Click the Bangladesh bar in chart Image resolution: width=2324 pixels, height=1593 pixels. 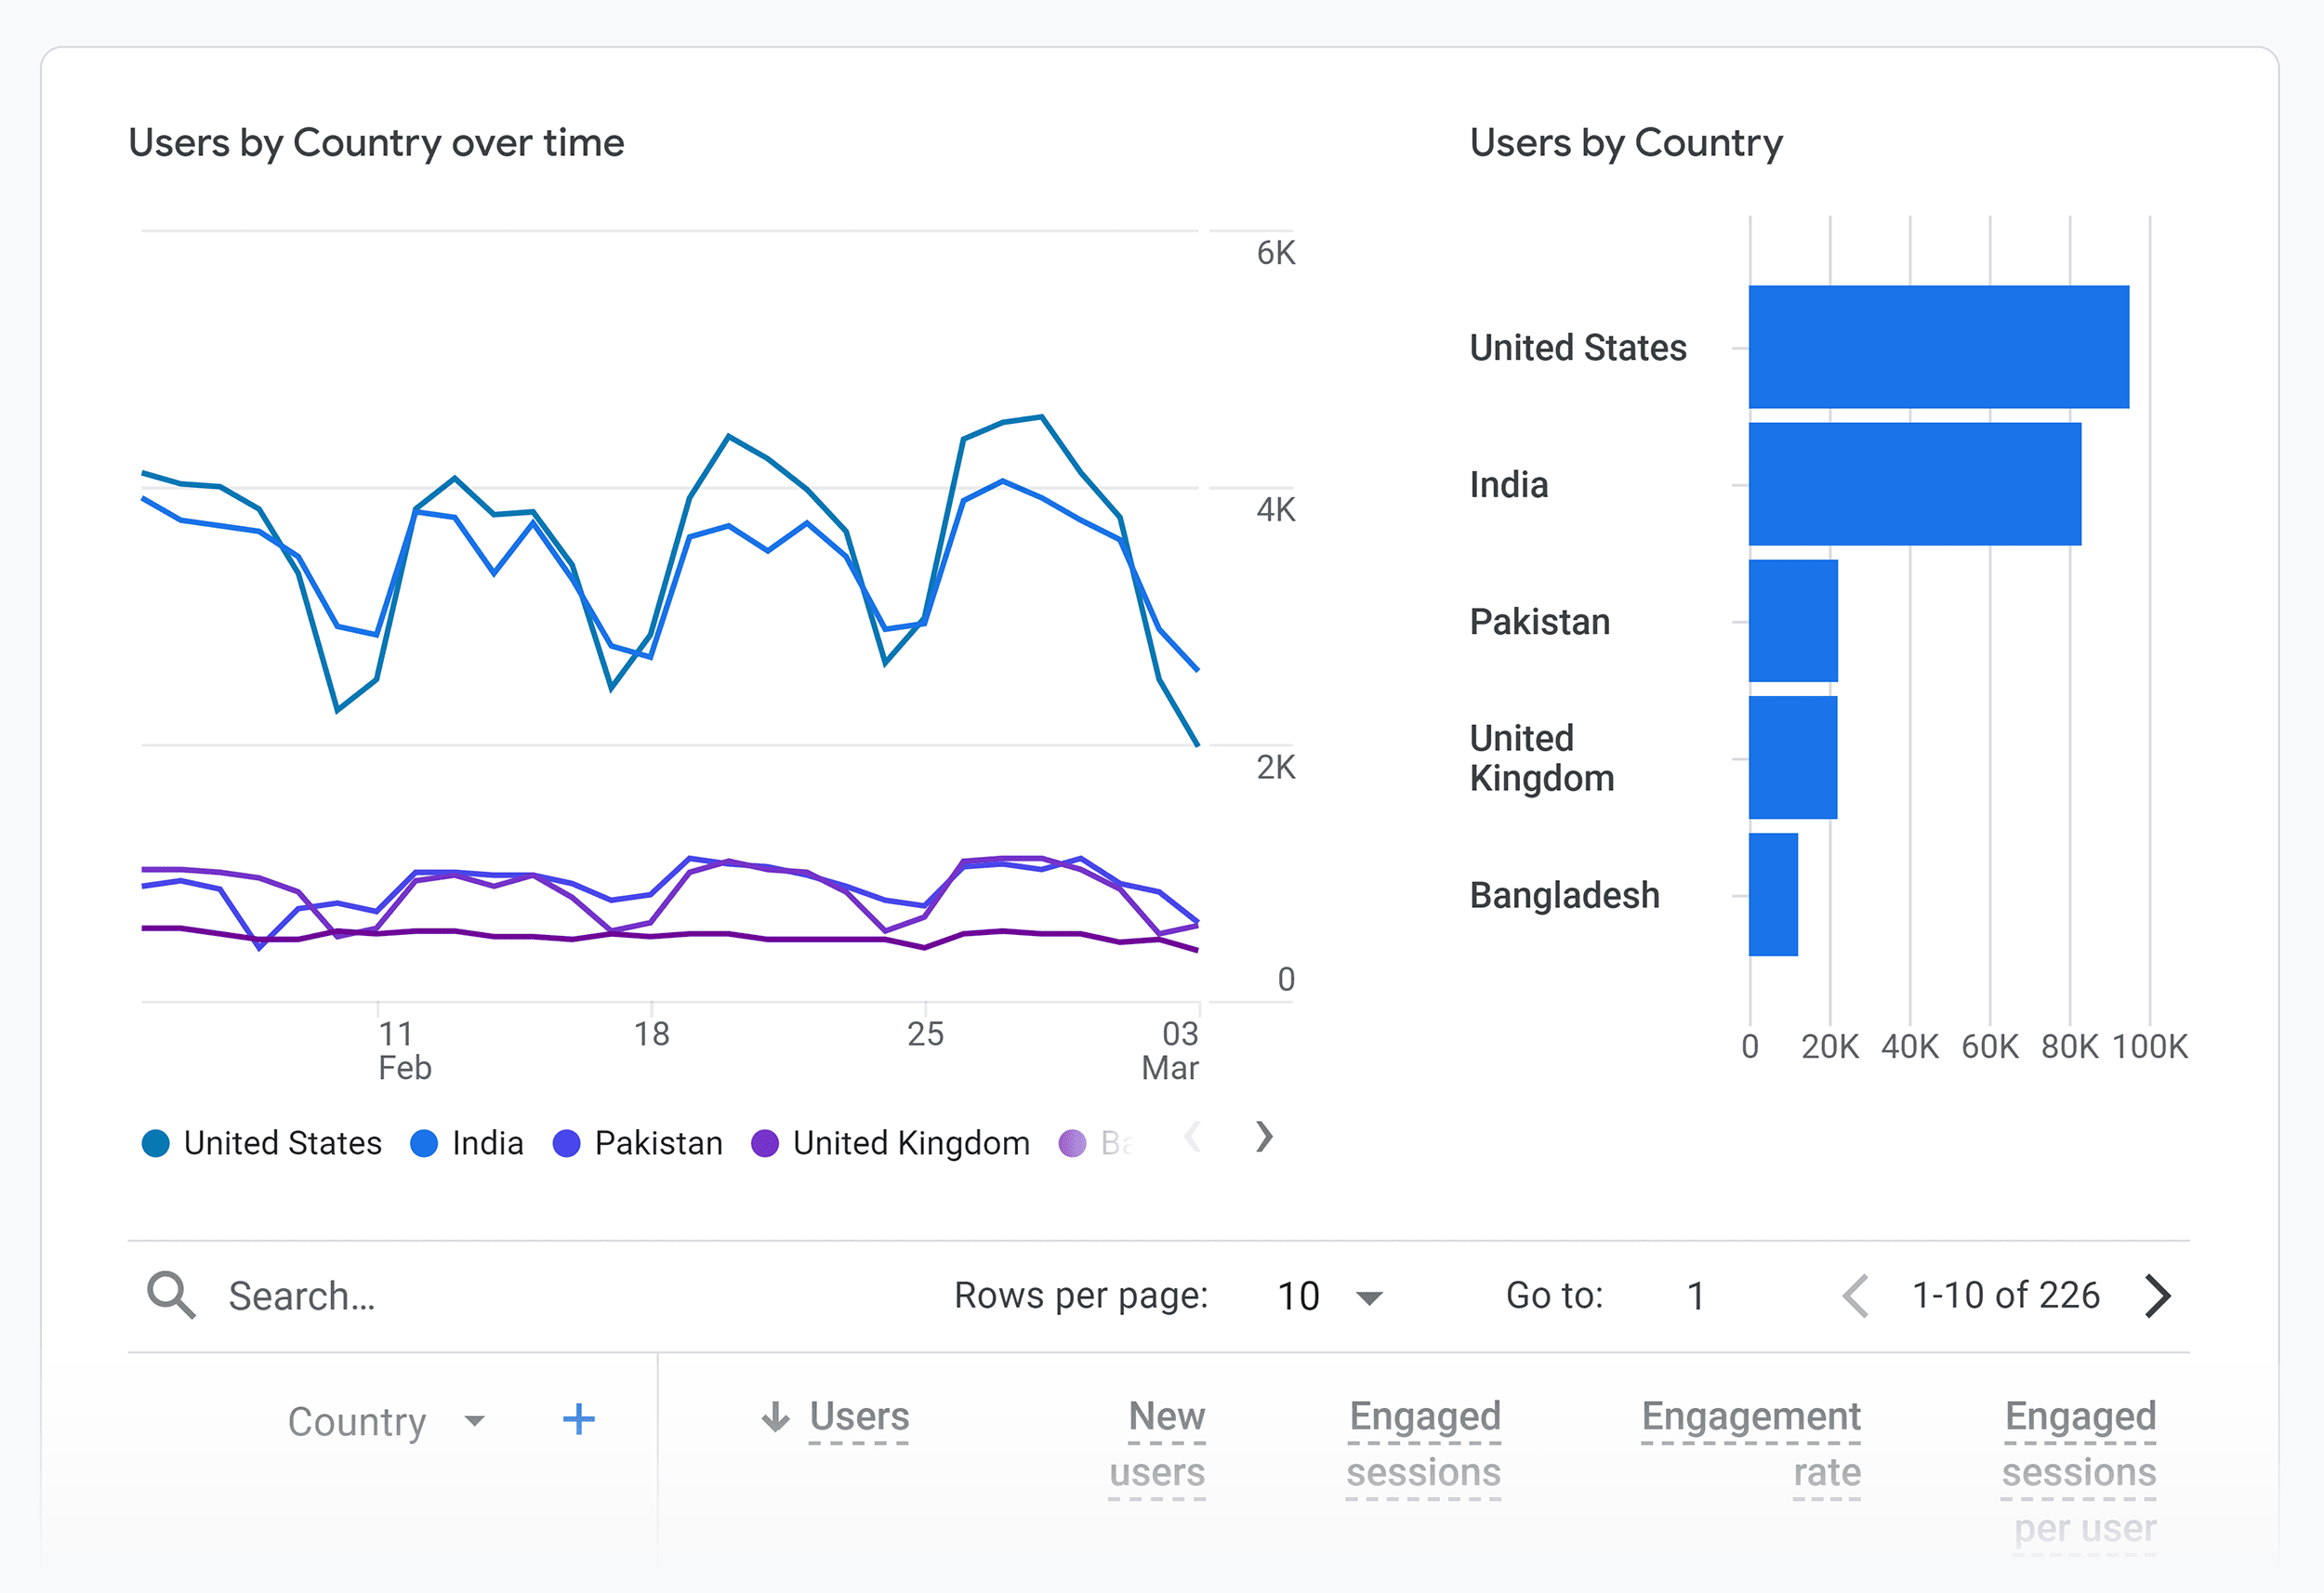pos(1773,895)
